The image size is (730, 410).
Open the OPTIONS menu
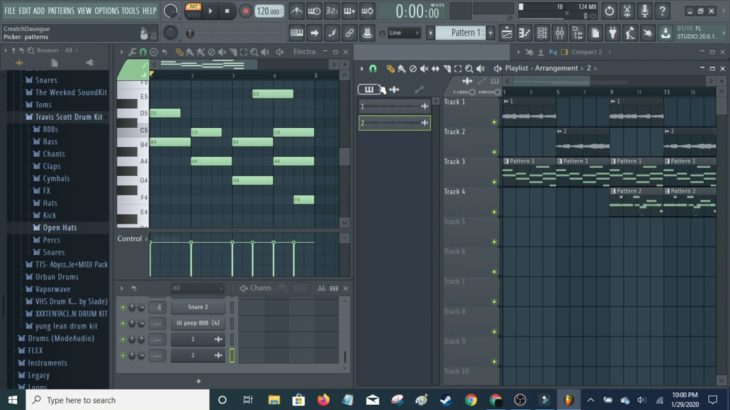107,10
